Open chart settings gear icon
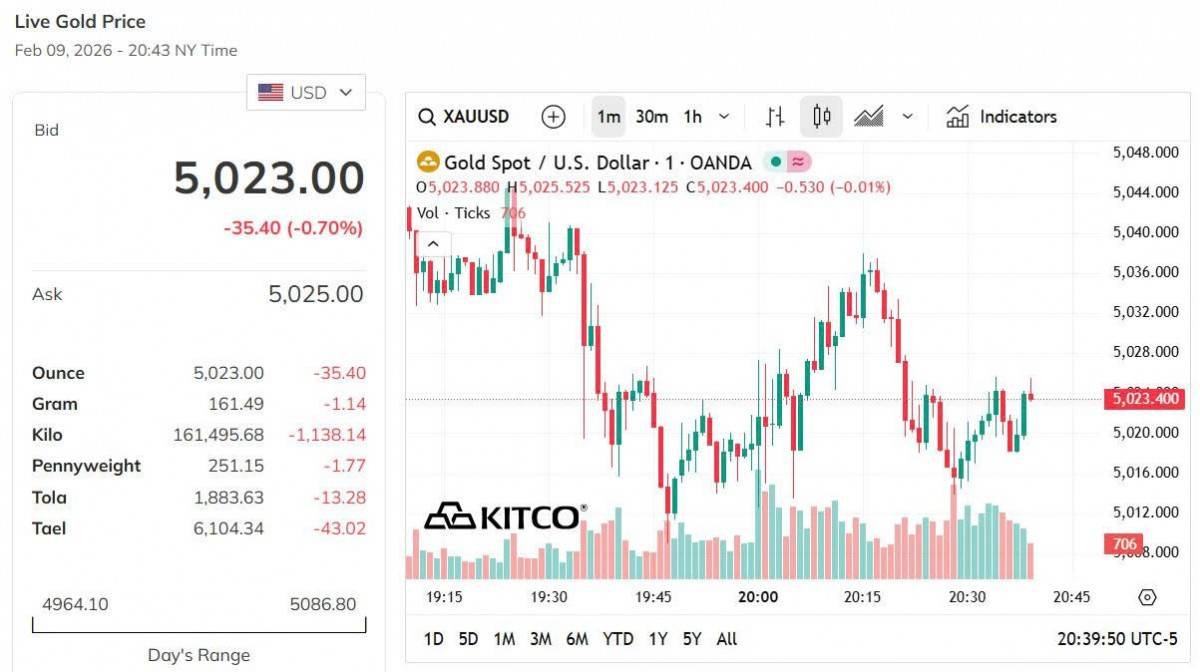The height and width of the screenshot is (672, 1200). [1147, 597]
